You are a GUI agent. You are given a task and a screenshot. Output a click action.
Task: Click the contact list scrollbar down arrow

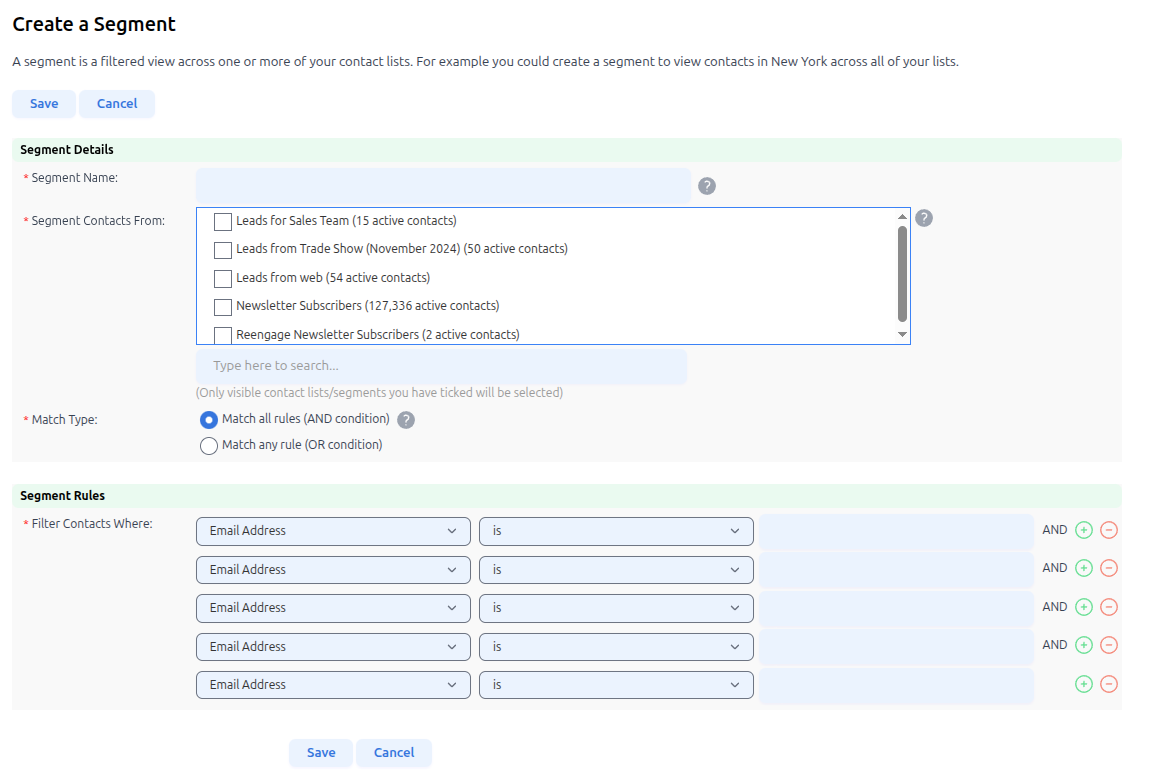click(x=902, y=335)
